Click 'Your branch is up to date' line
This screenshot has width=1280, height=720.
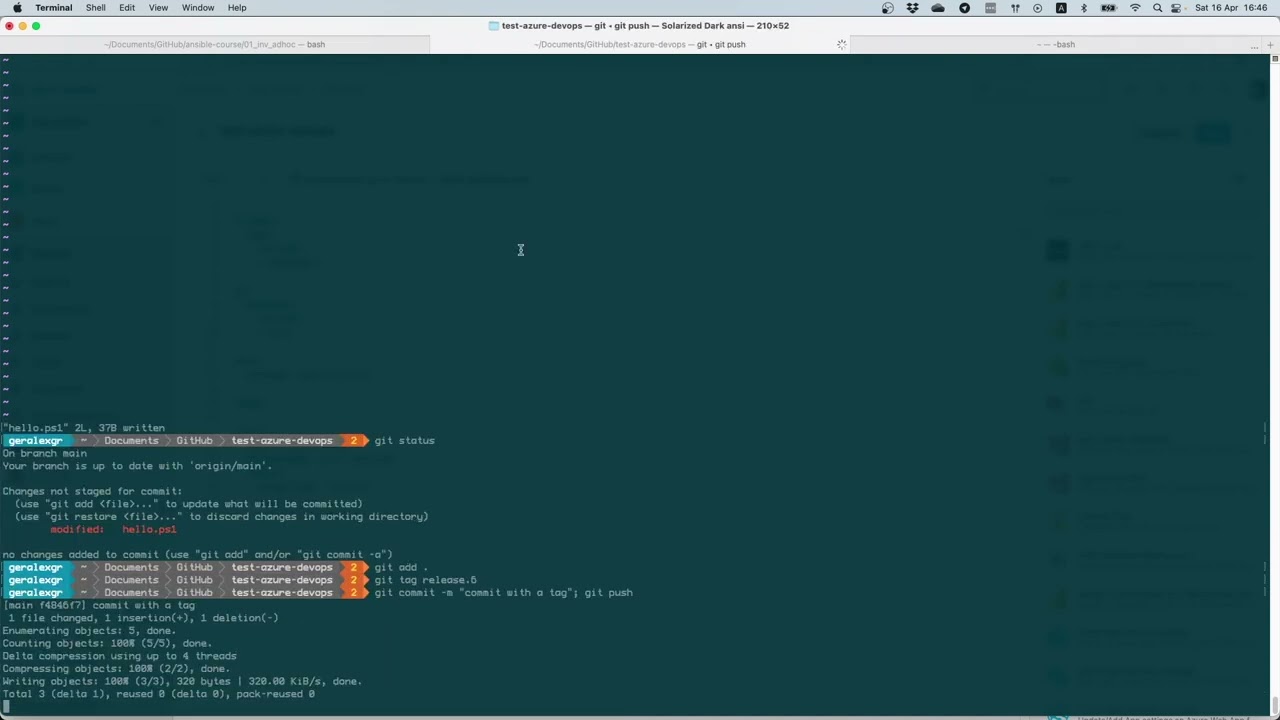[137, 466]
